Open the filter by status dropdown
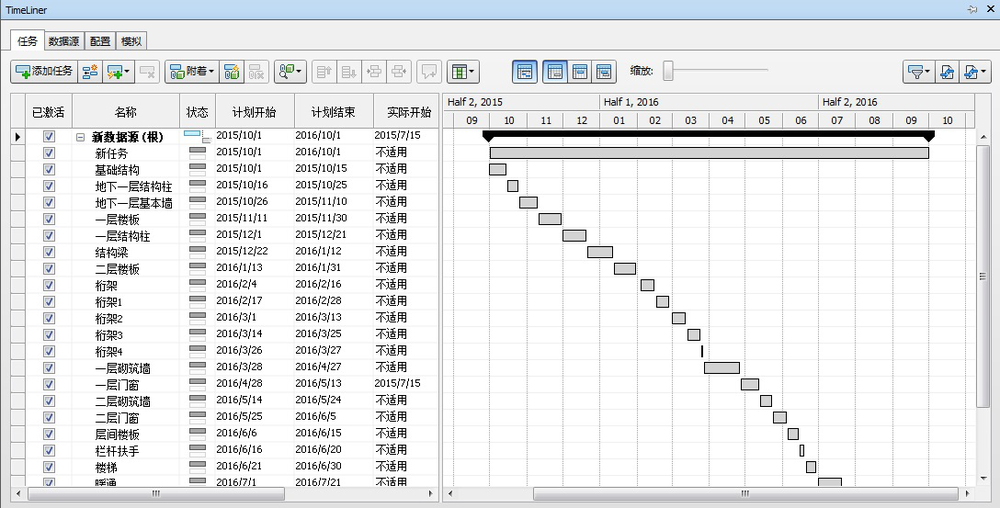 (918, 72)
